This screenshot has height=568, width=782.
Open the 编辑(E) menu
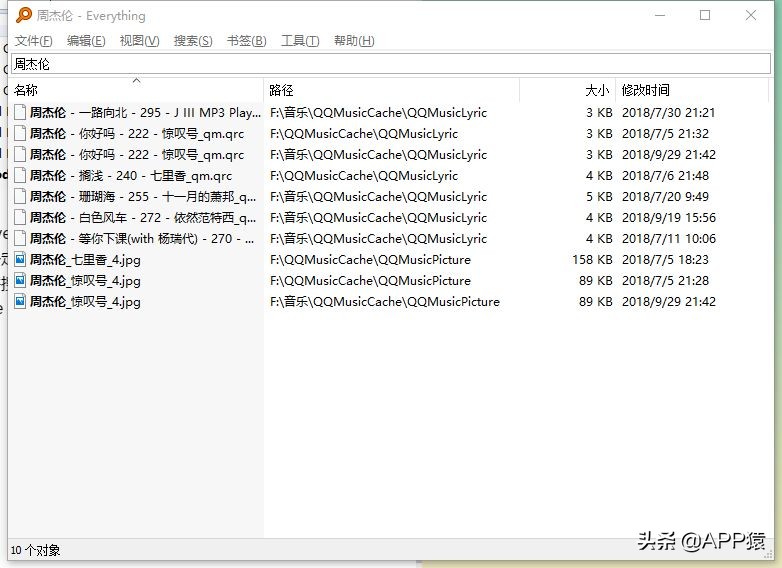(x=86, y=41)
